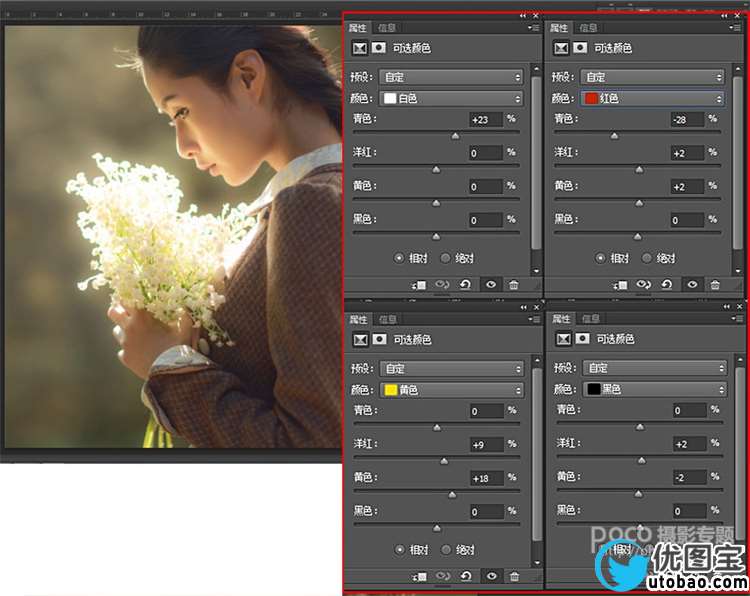
Task: Open the panel flyout menu of 红色 panel
Action: 736,28
